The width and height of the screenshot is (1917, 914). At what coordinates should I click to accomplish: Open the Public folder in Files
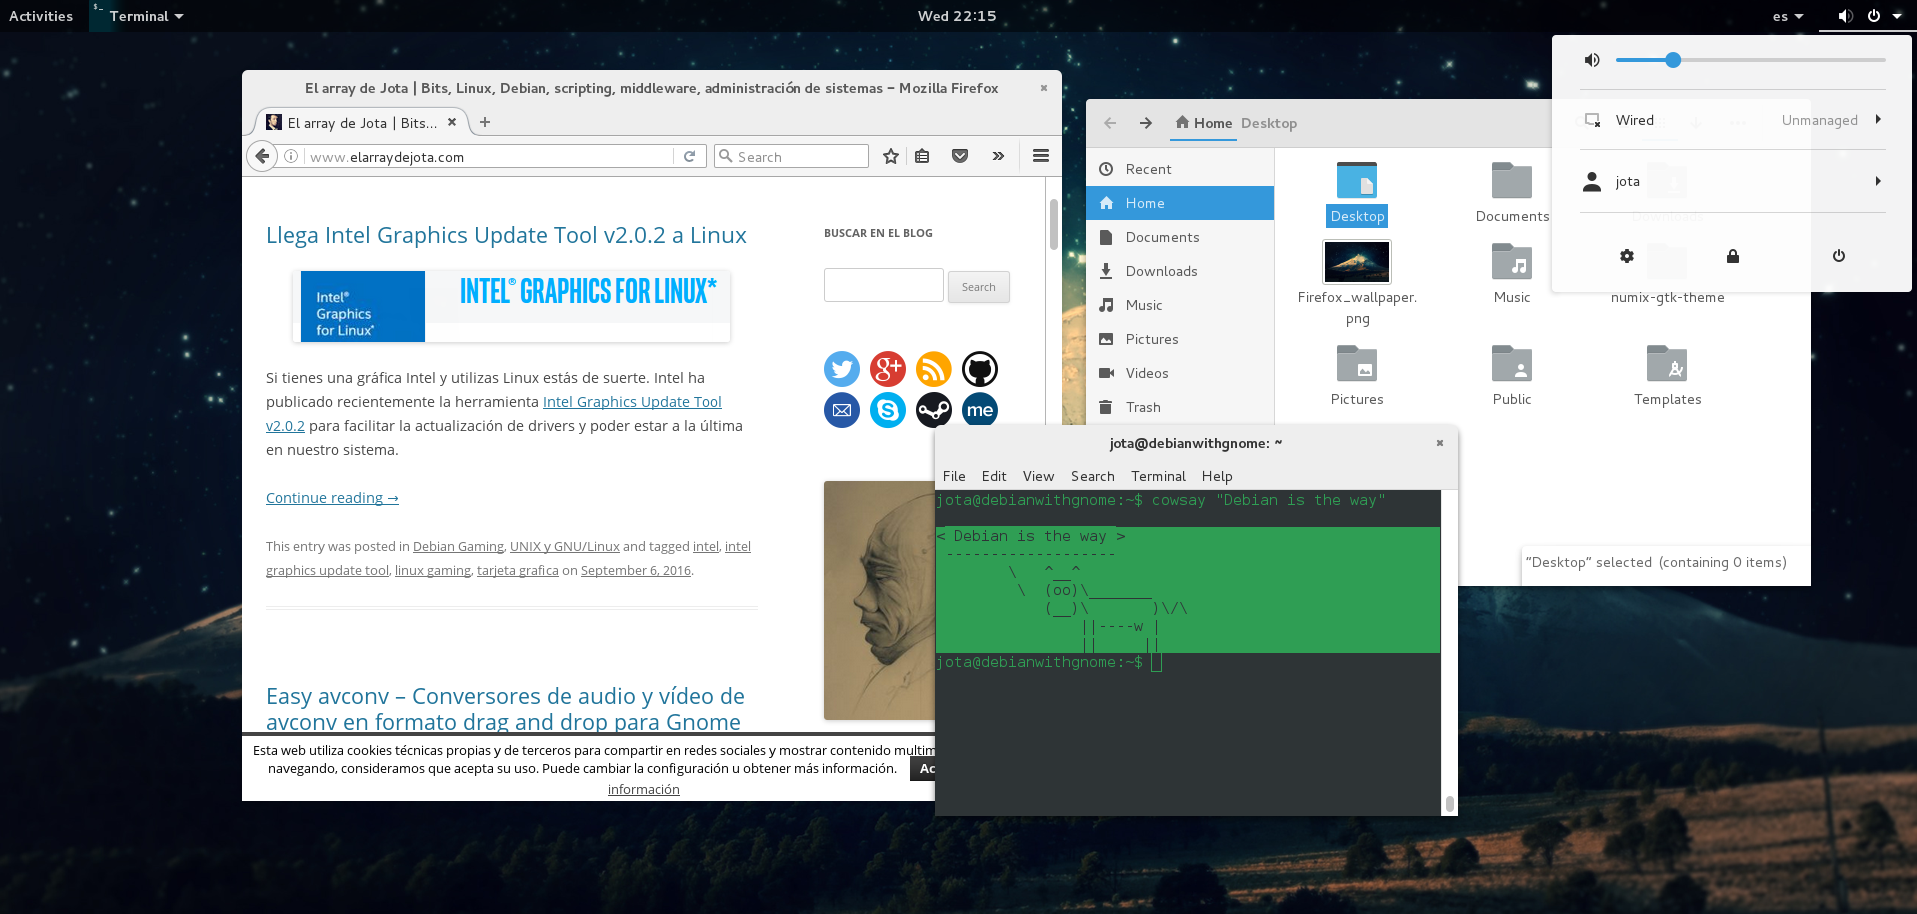1512,364
